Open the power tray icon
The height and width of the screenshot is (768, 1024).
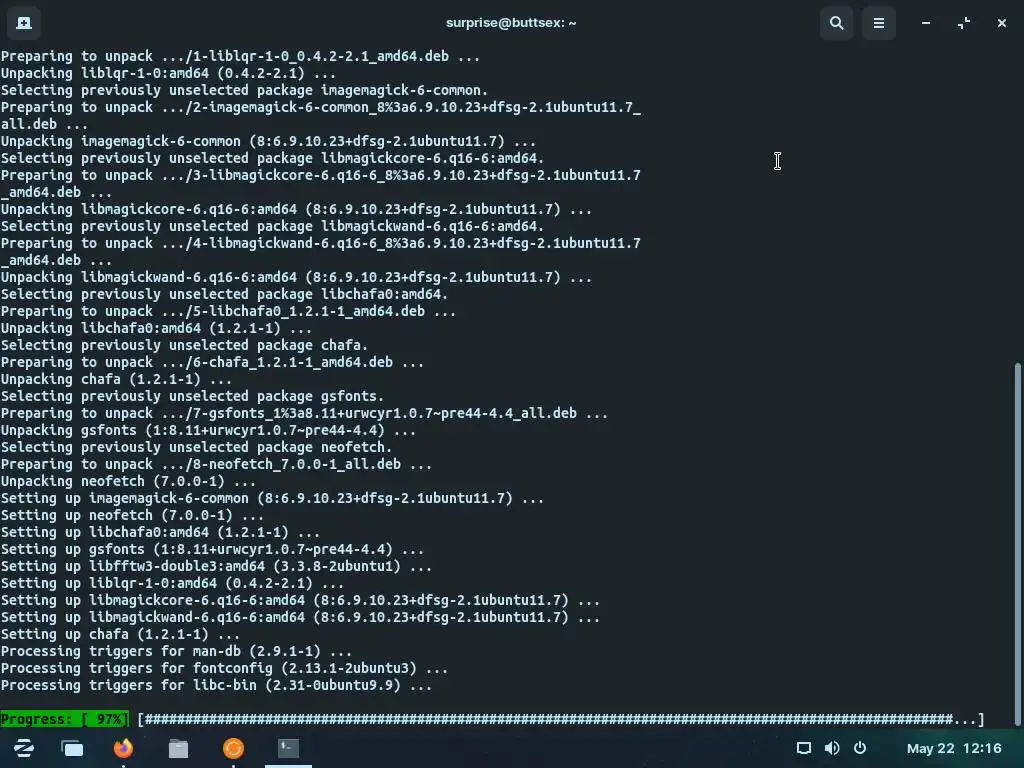[x=860, y=748]
